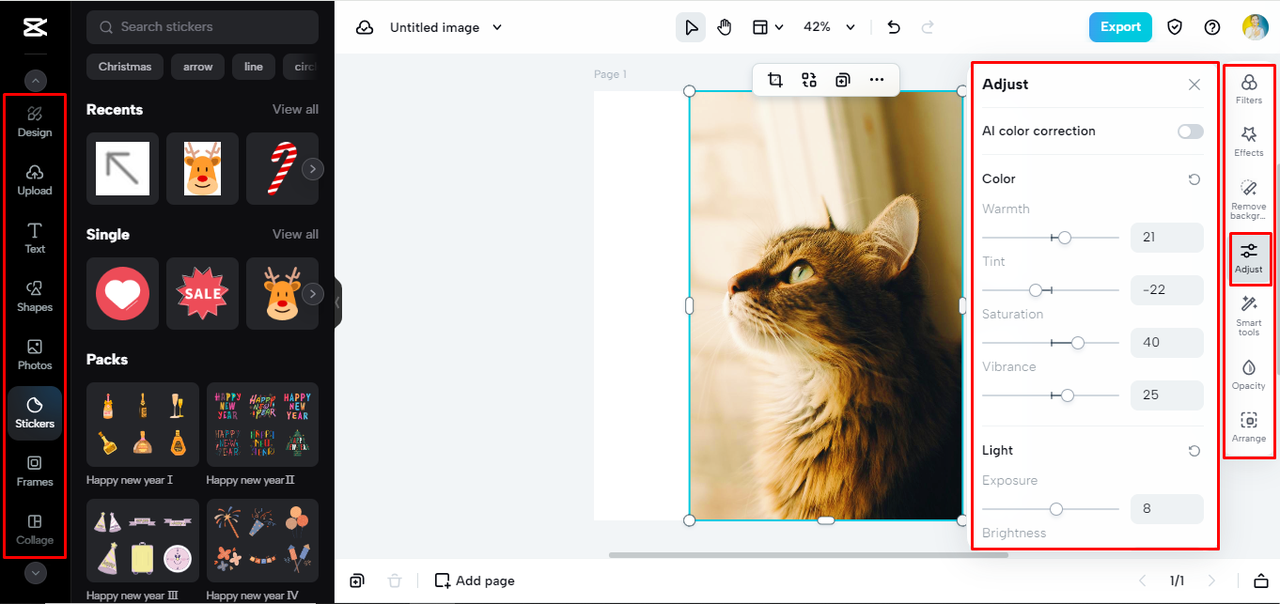Collapse the left stickers panel

[x=338, y=302]
